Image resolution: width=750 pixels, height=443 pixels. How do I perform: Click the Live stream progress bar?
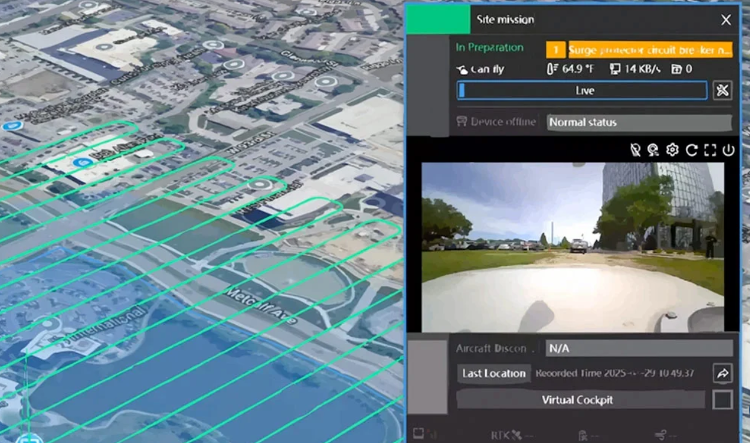[x=583, y=91]
